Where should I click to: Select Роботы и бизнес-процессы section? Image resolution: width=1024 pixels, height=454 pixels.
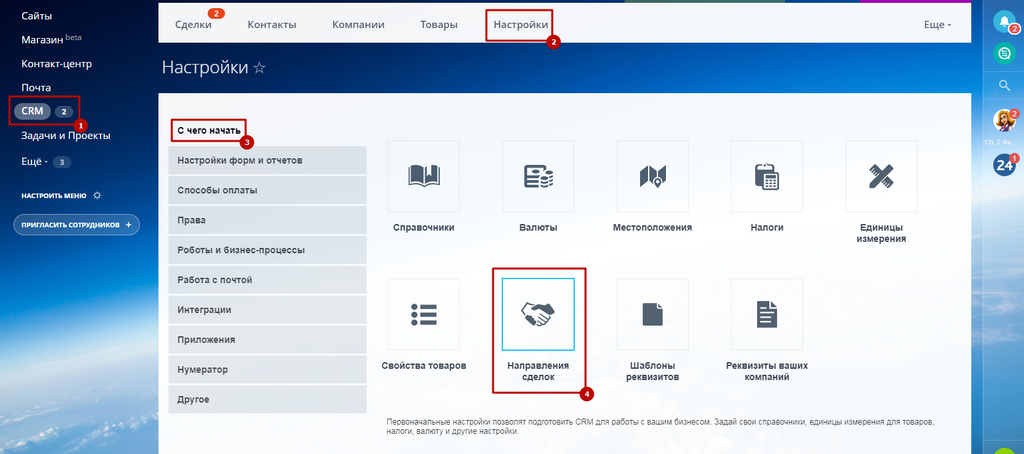[268, 250]
